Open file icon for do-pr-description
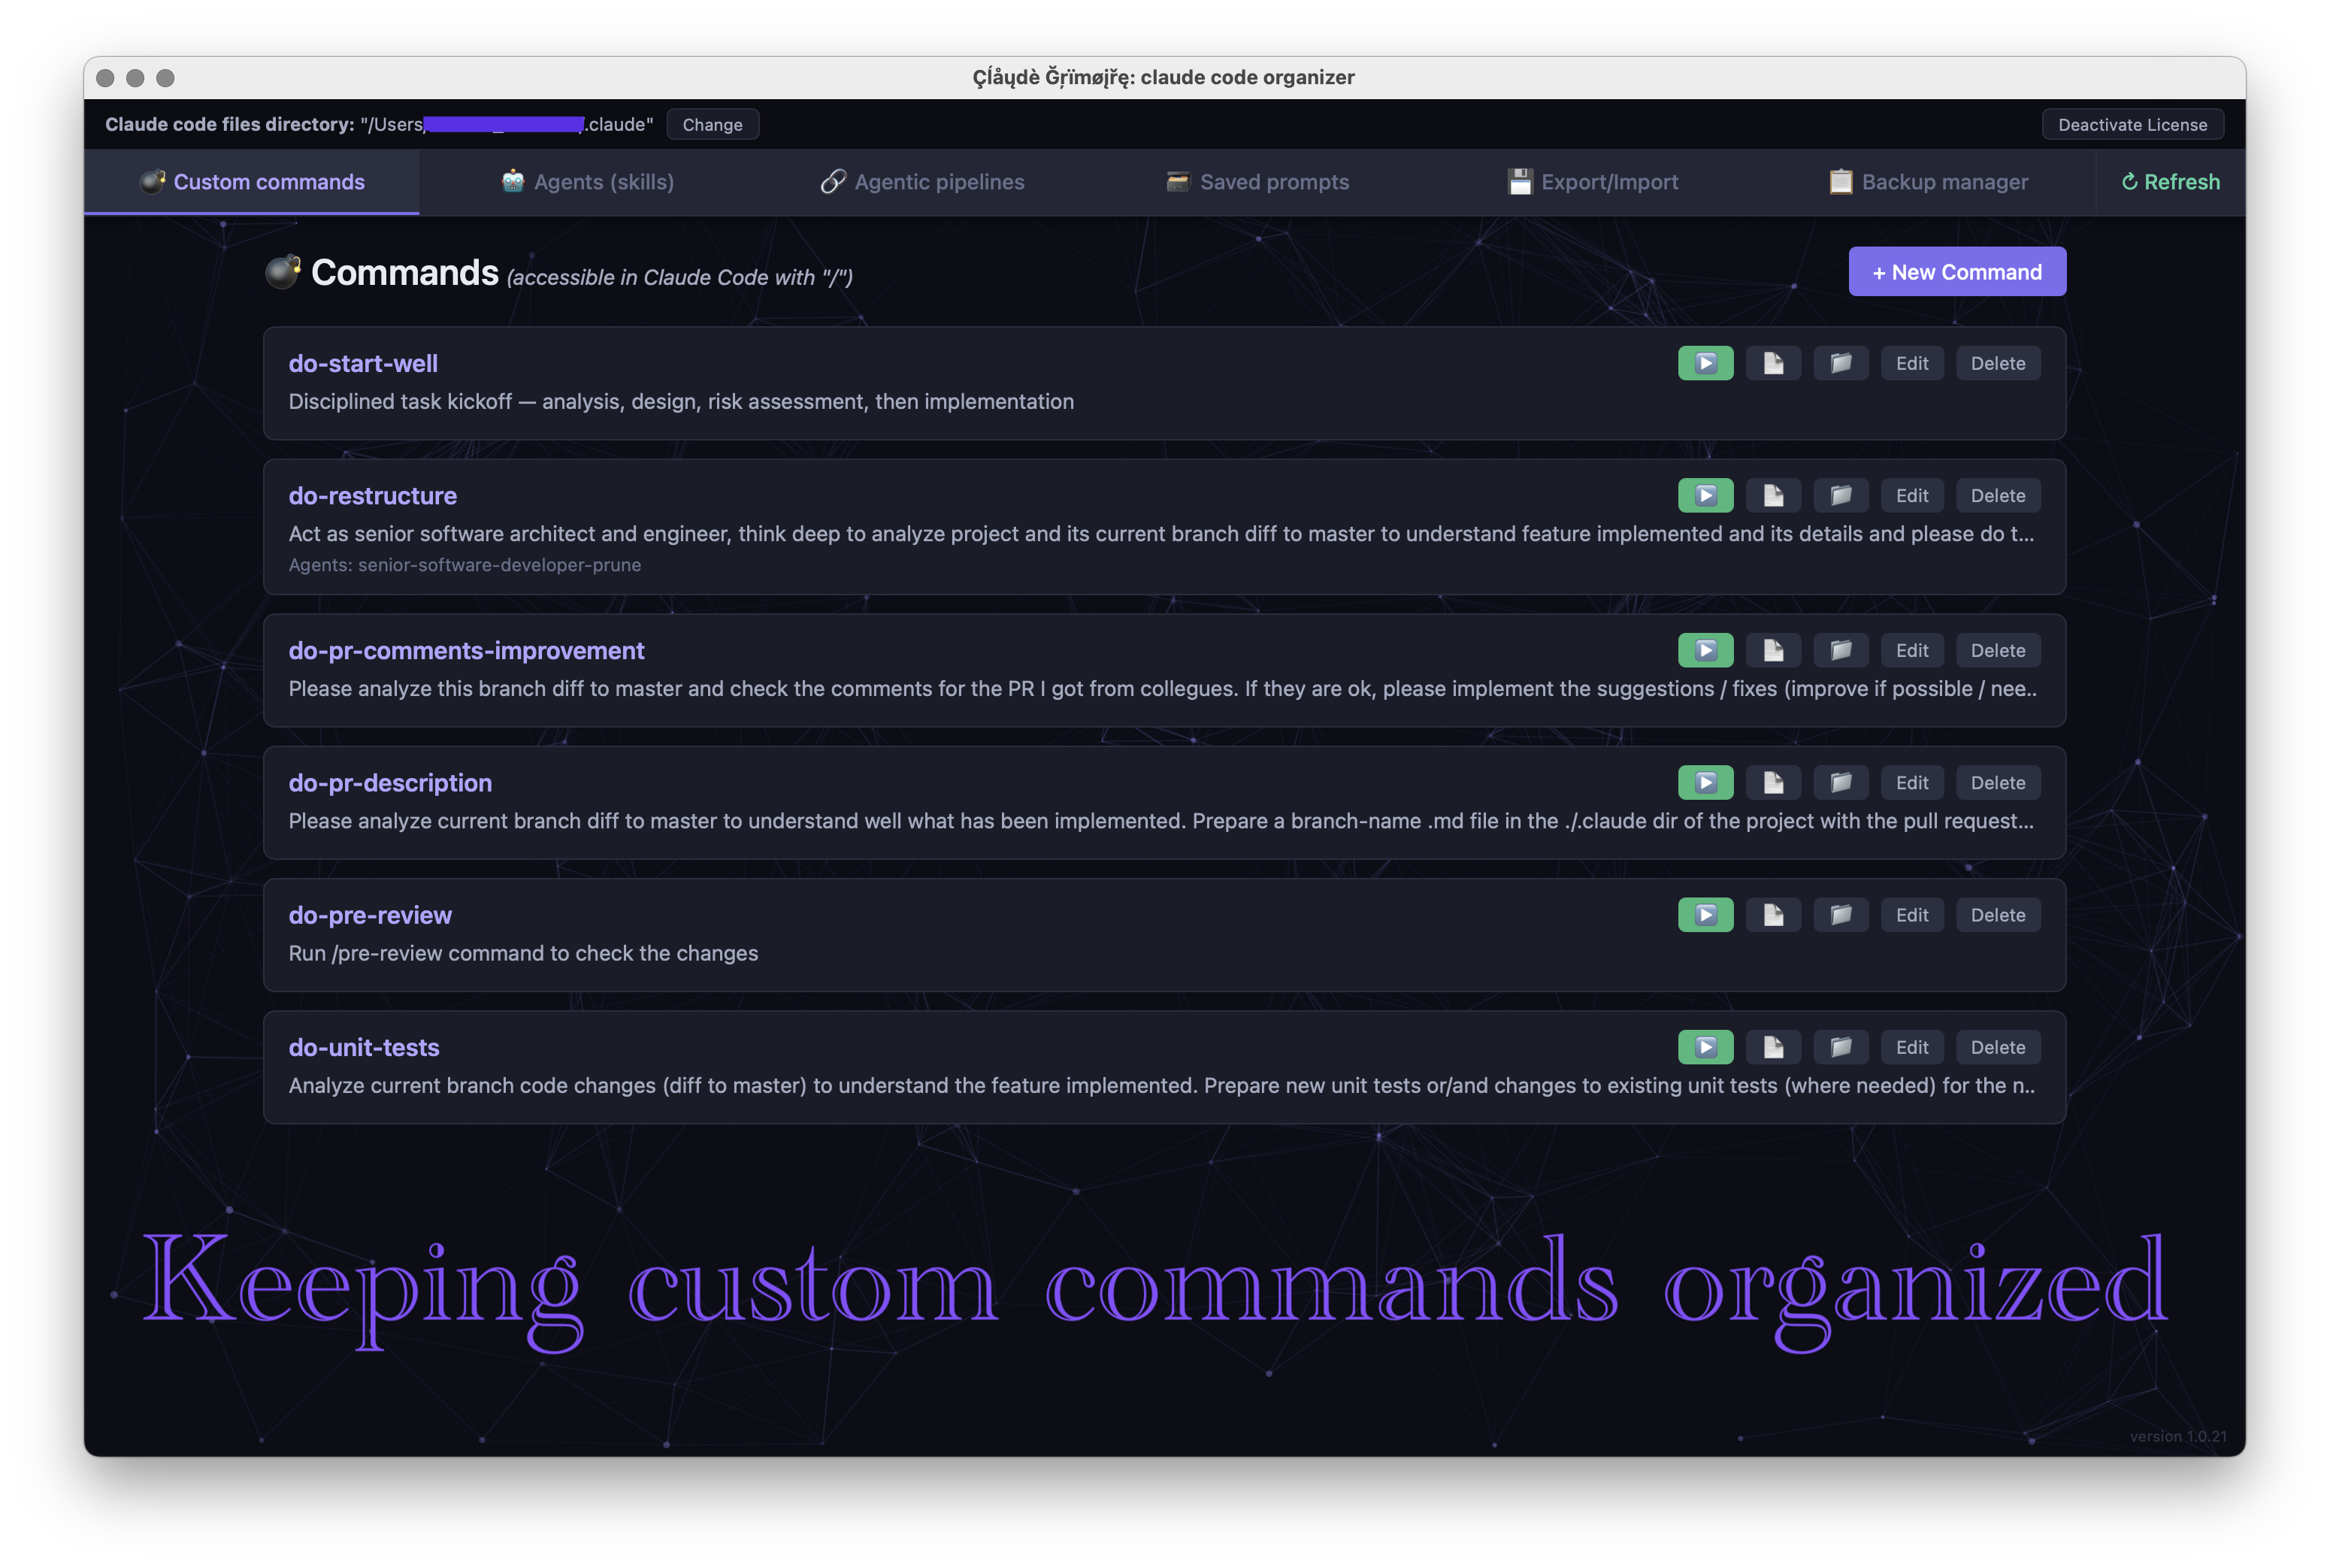2330x1568 pixels. point(1773,782)
